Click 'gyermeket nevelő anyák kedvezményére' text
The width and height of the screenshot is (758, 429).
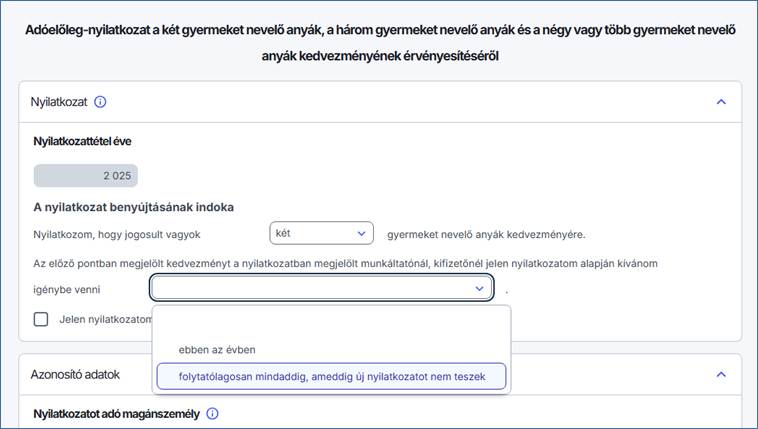tap(485, 234)
